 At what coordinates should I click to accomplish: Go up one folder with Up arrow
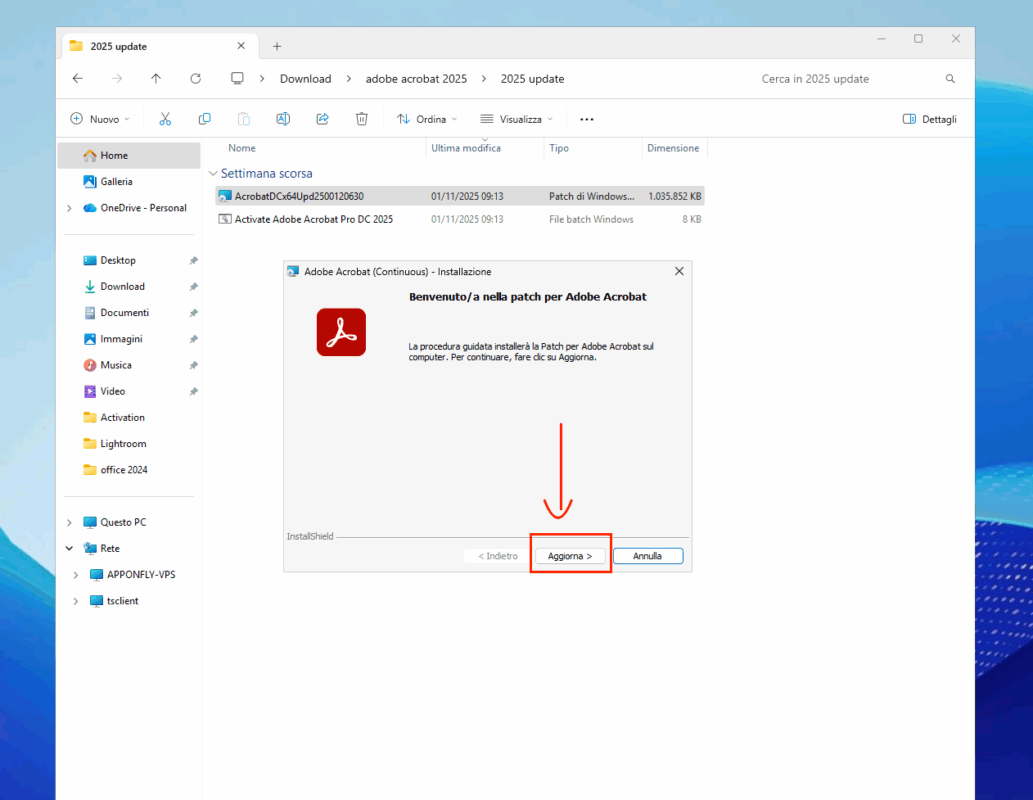coord(156,78)
